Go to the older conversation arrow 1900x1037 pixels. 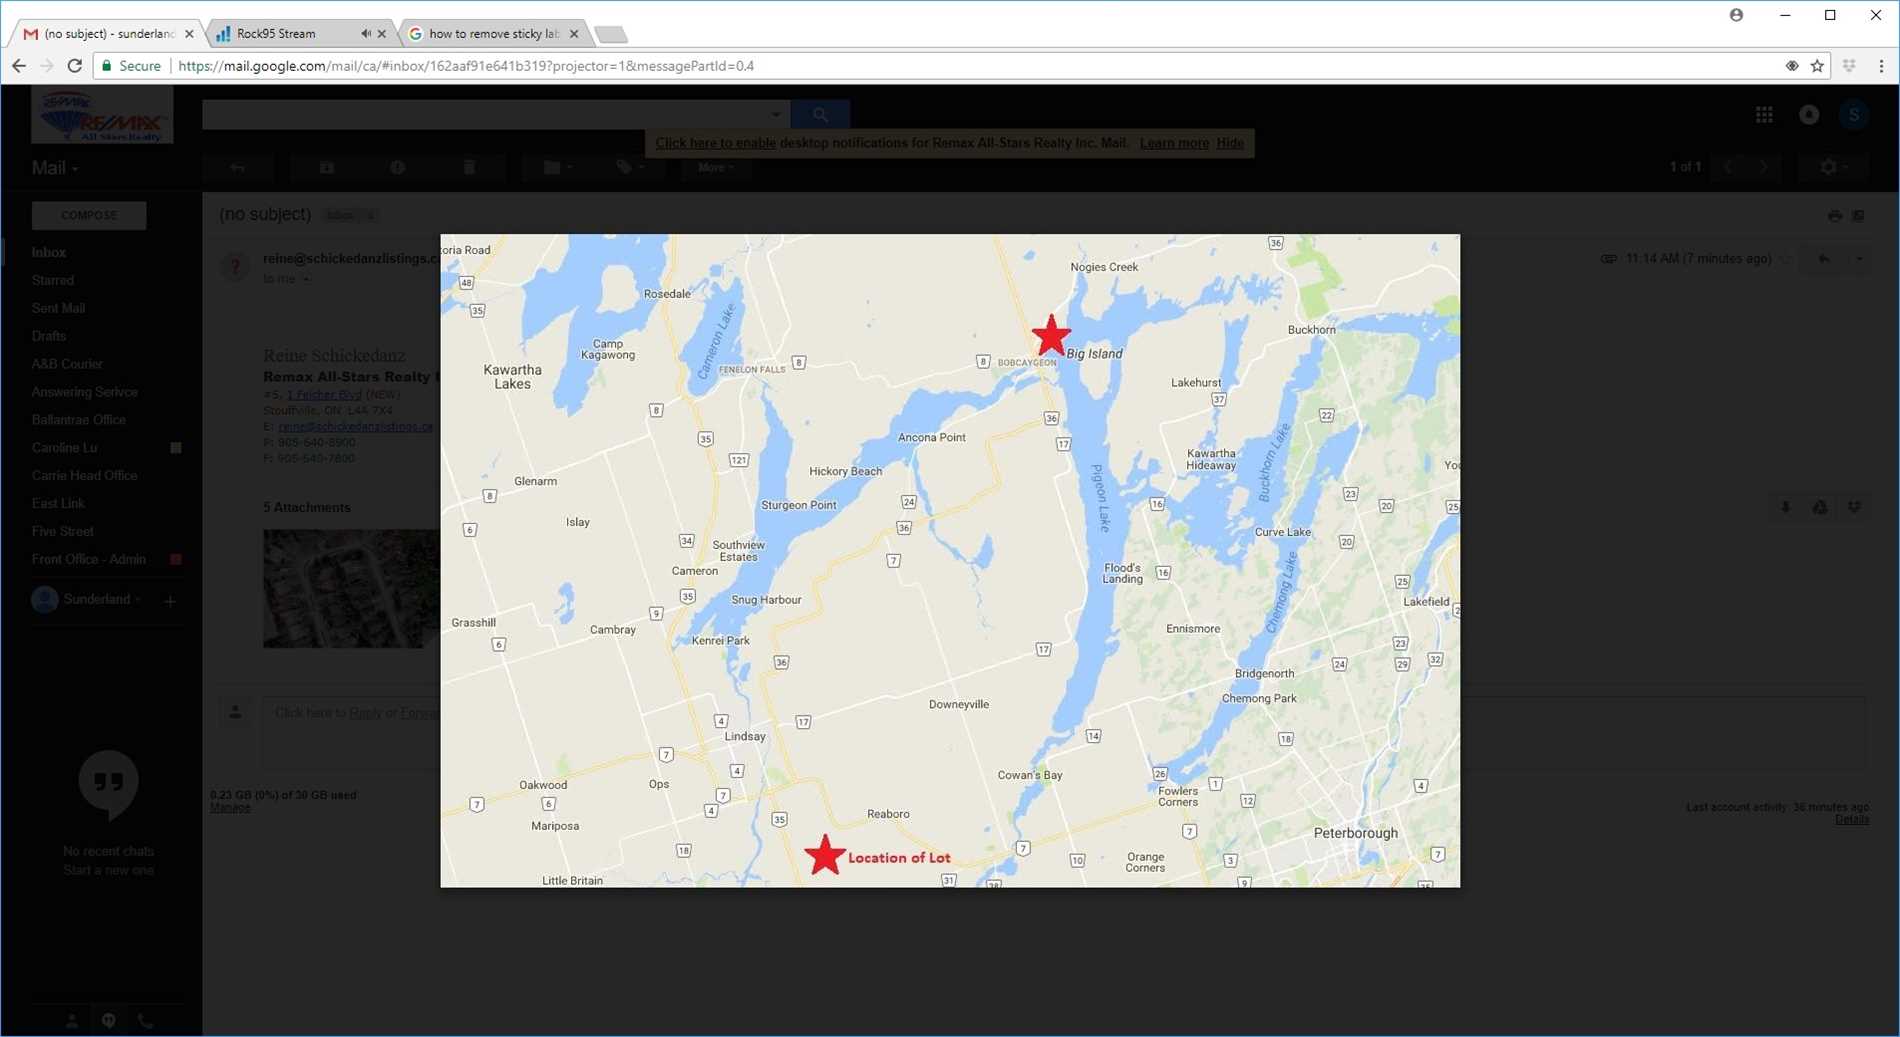pyautogui.click(x=1763, y=168)
